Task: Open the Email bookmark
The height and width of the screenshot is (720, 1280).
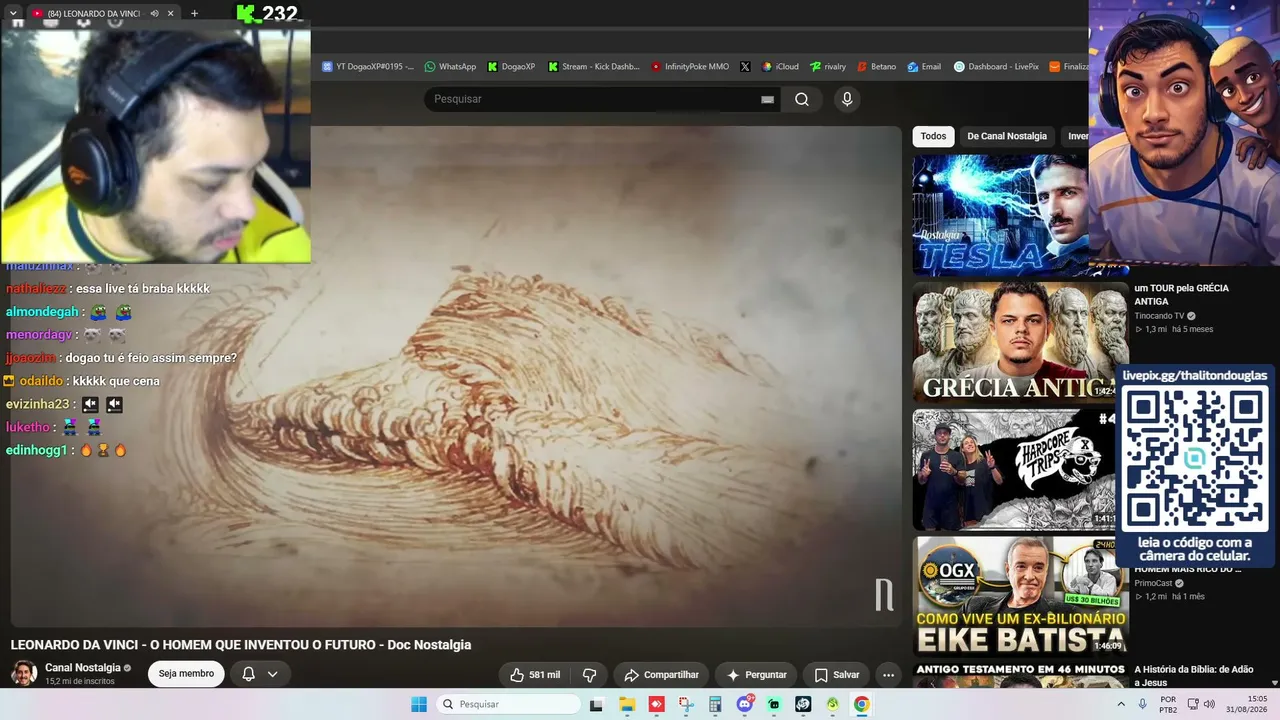Action: coord(924,67)
